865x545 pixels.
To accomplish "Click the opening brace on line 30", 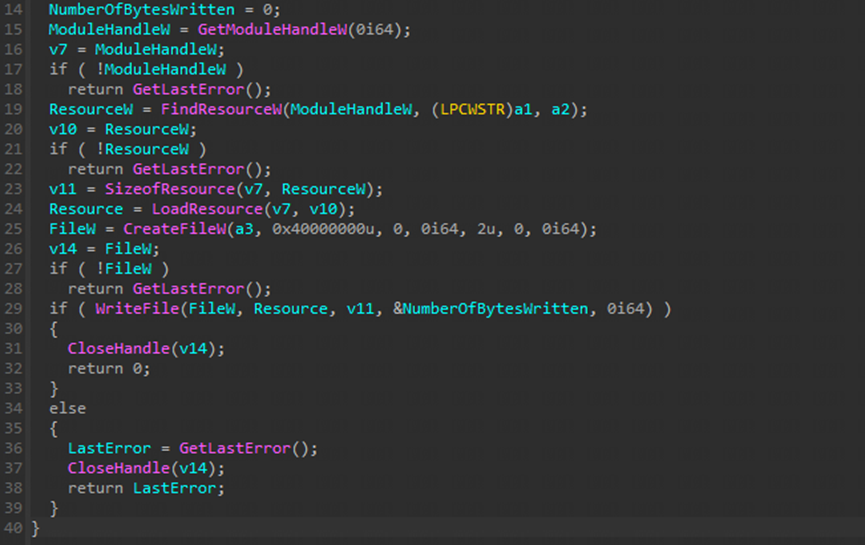I will [54, 329].
